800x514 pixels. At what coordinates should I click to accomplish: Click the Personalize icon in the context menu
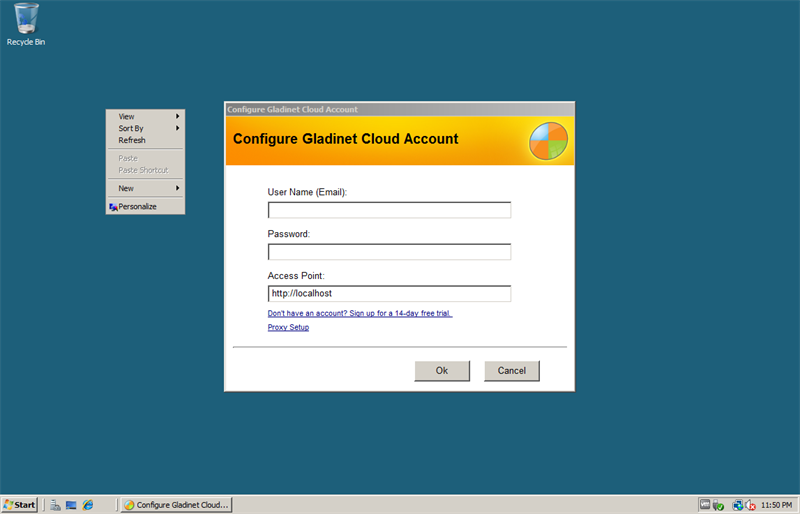click(113, 207)
